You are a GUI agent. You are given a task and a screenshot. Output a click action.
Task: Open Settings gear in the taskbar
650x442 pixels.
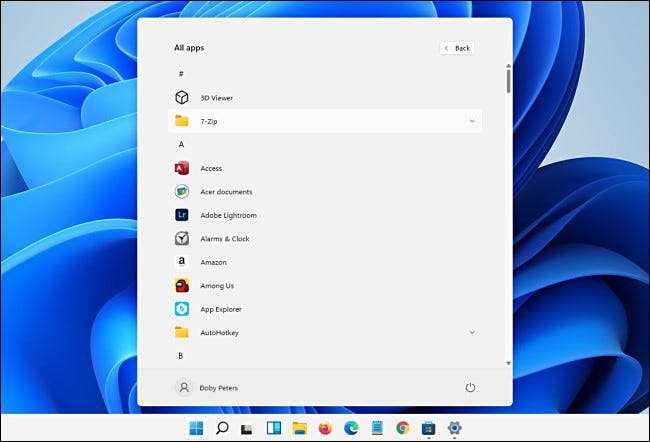(x=454, y=428)
